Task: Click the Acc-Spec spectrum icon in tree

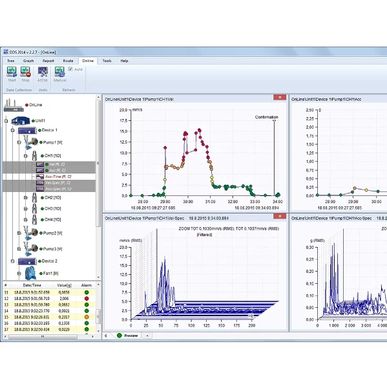Action: [40, 189]
